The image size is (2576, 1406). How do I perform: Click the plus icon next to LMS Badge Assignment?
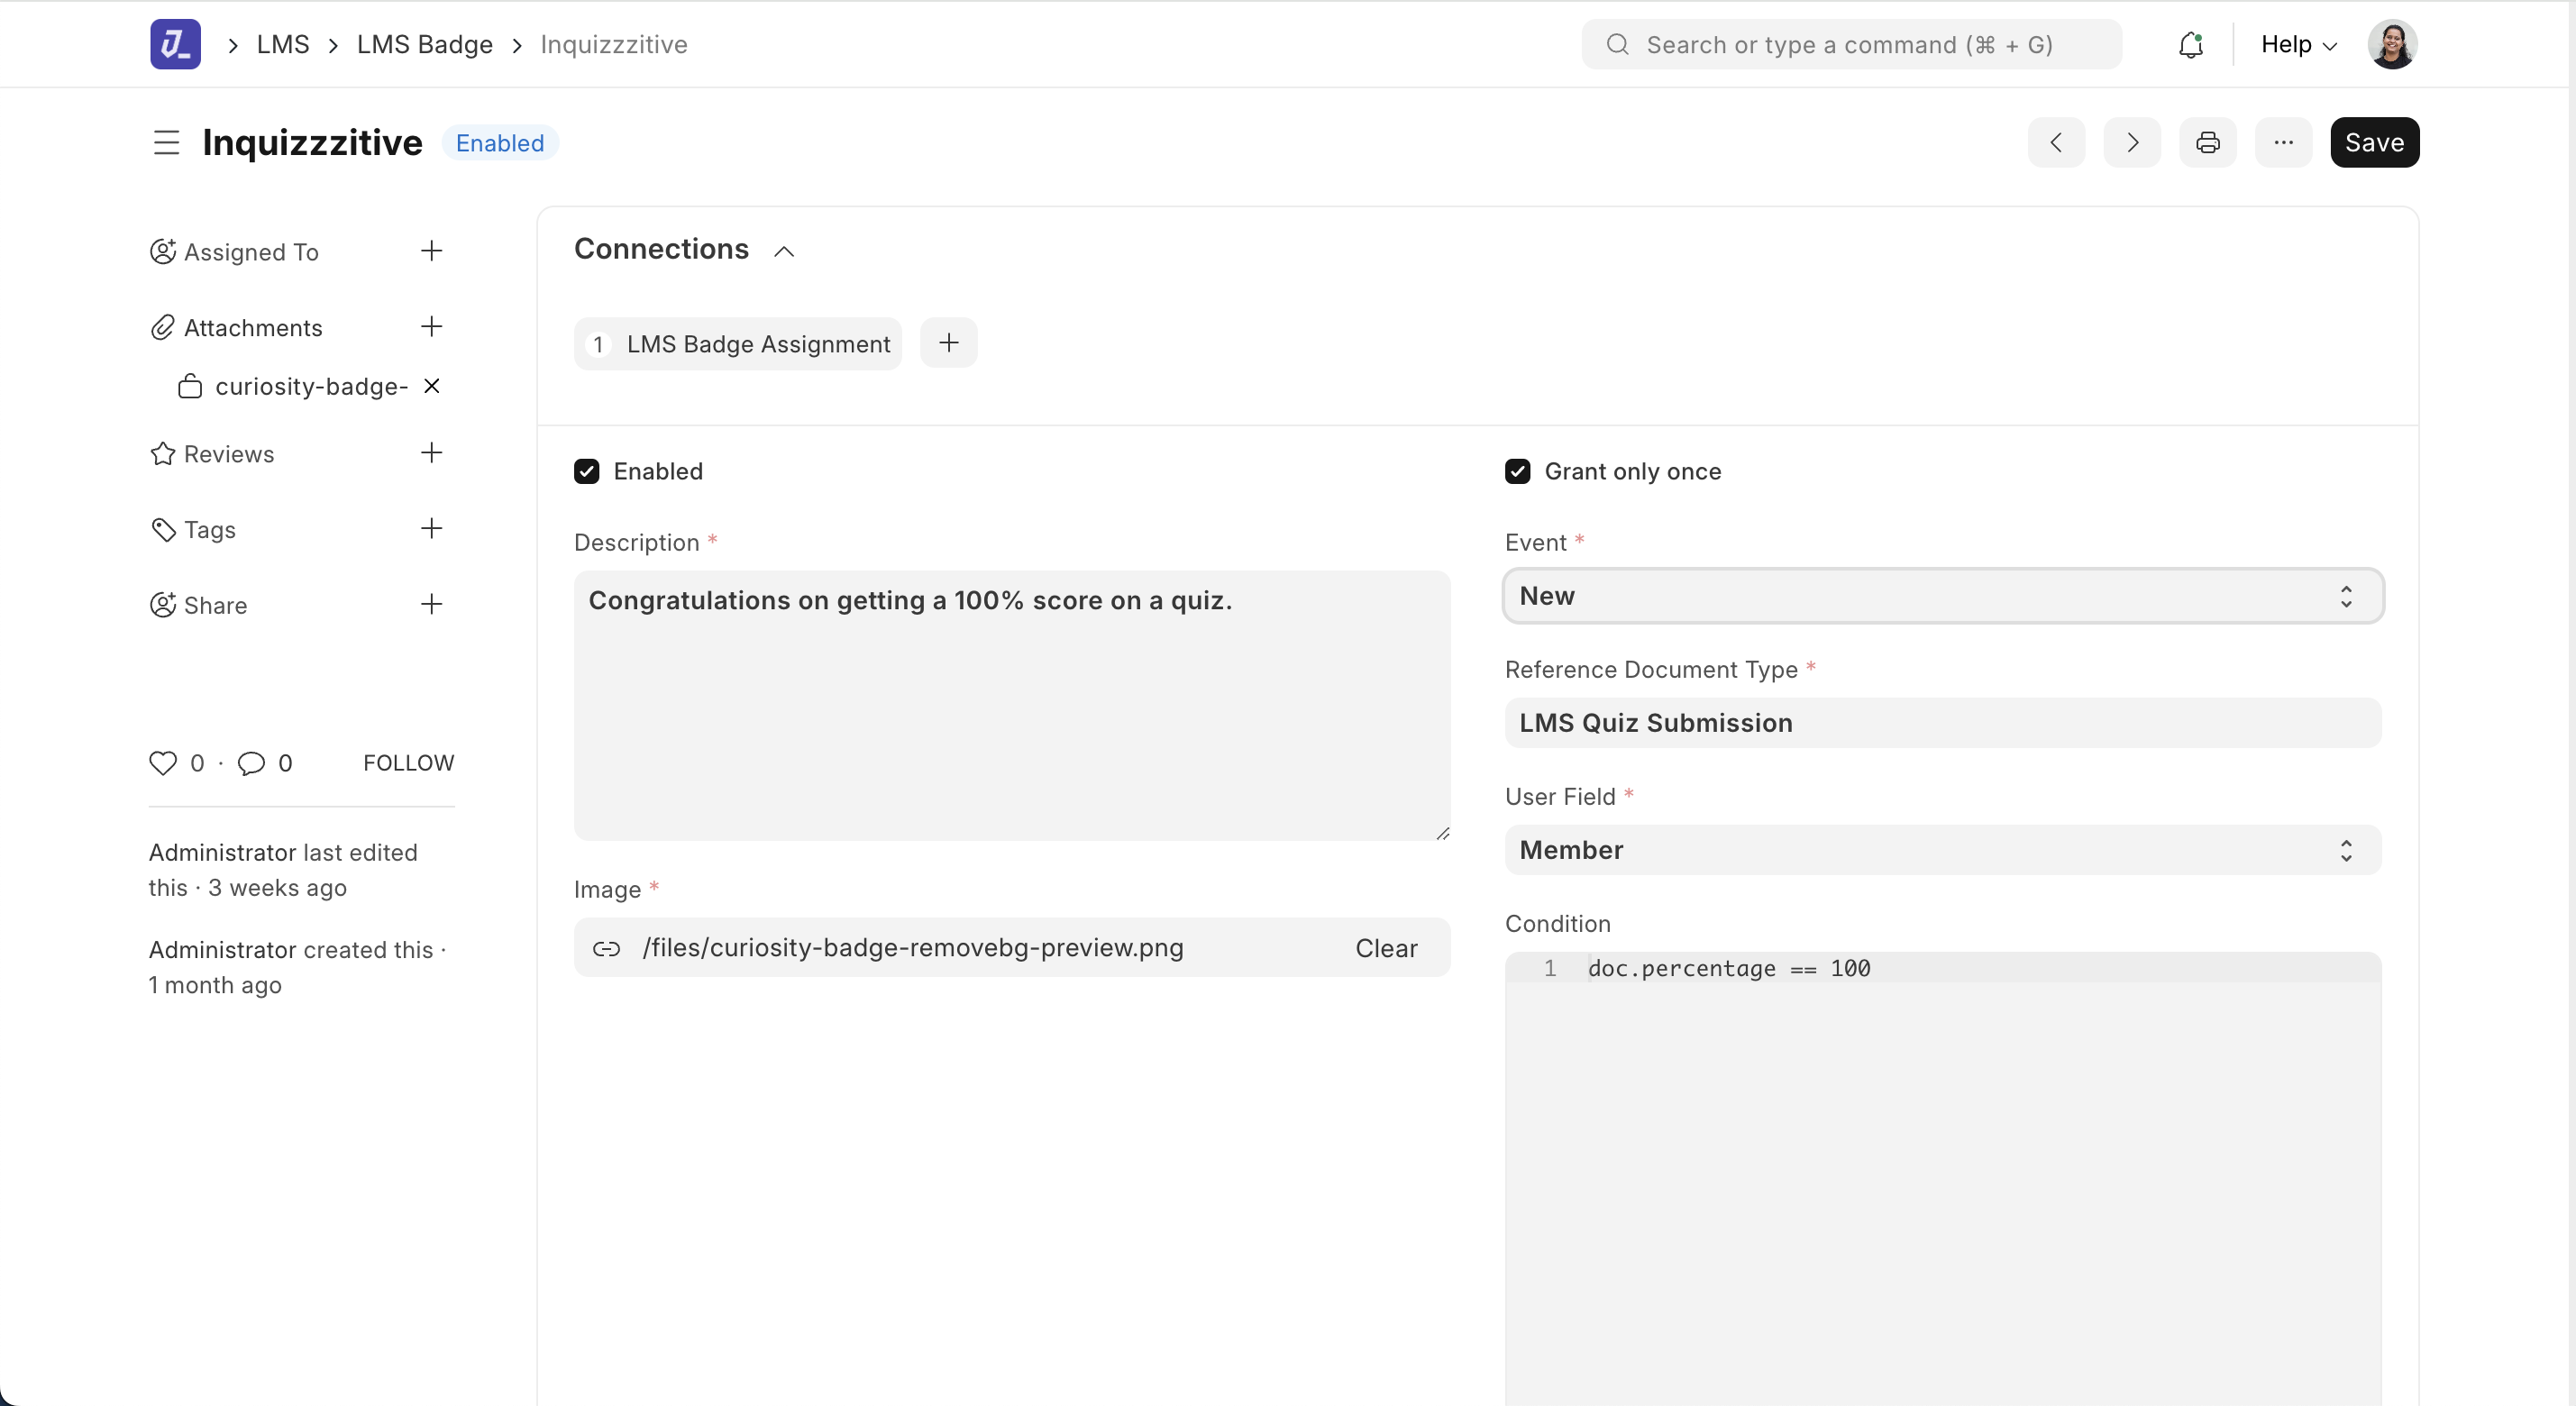[947, 344]
